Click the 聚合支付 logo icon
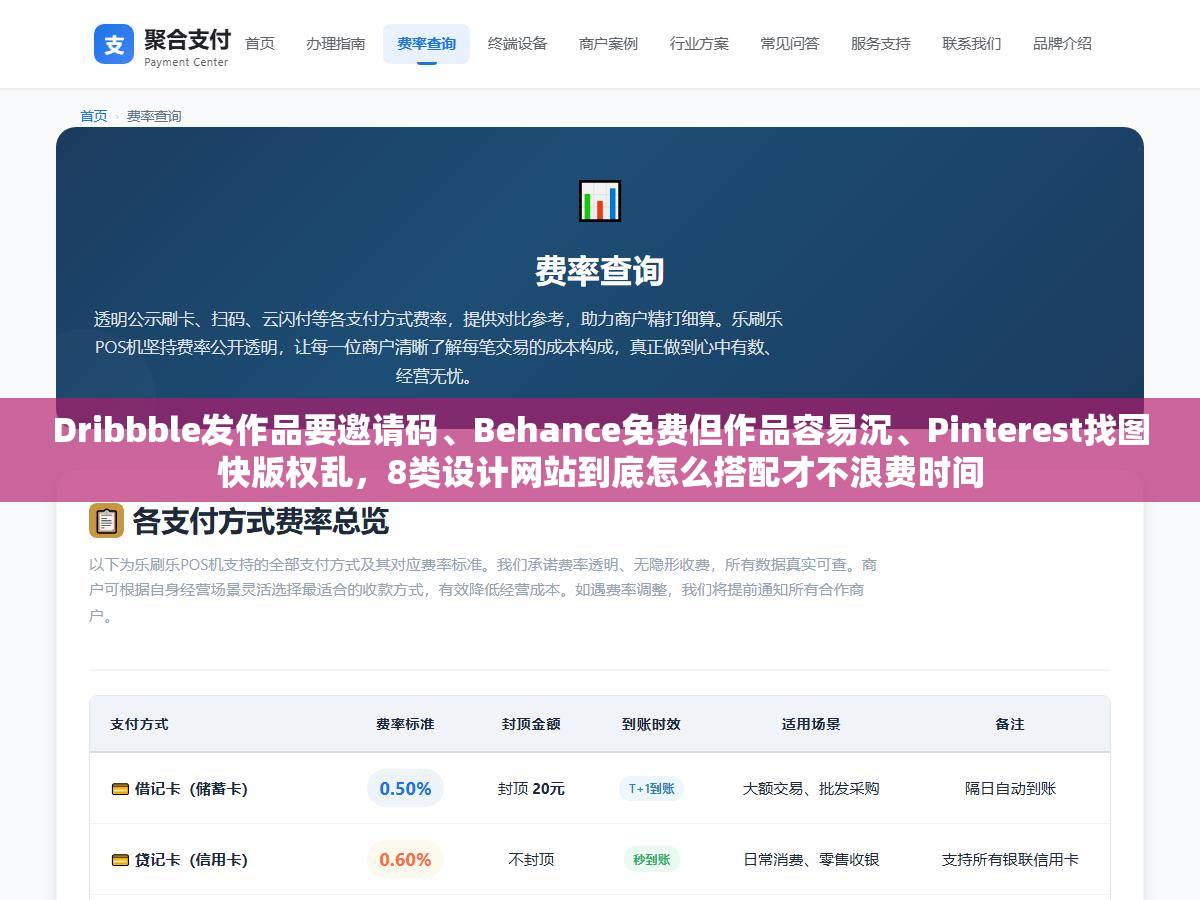Viewport: 1200px width, 900px height. [x=114, y=44]
